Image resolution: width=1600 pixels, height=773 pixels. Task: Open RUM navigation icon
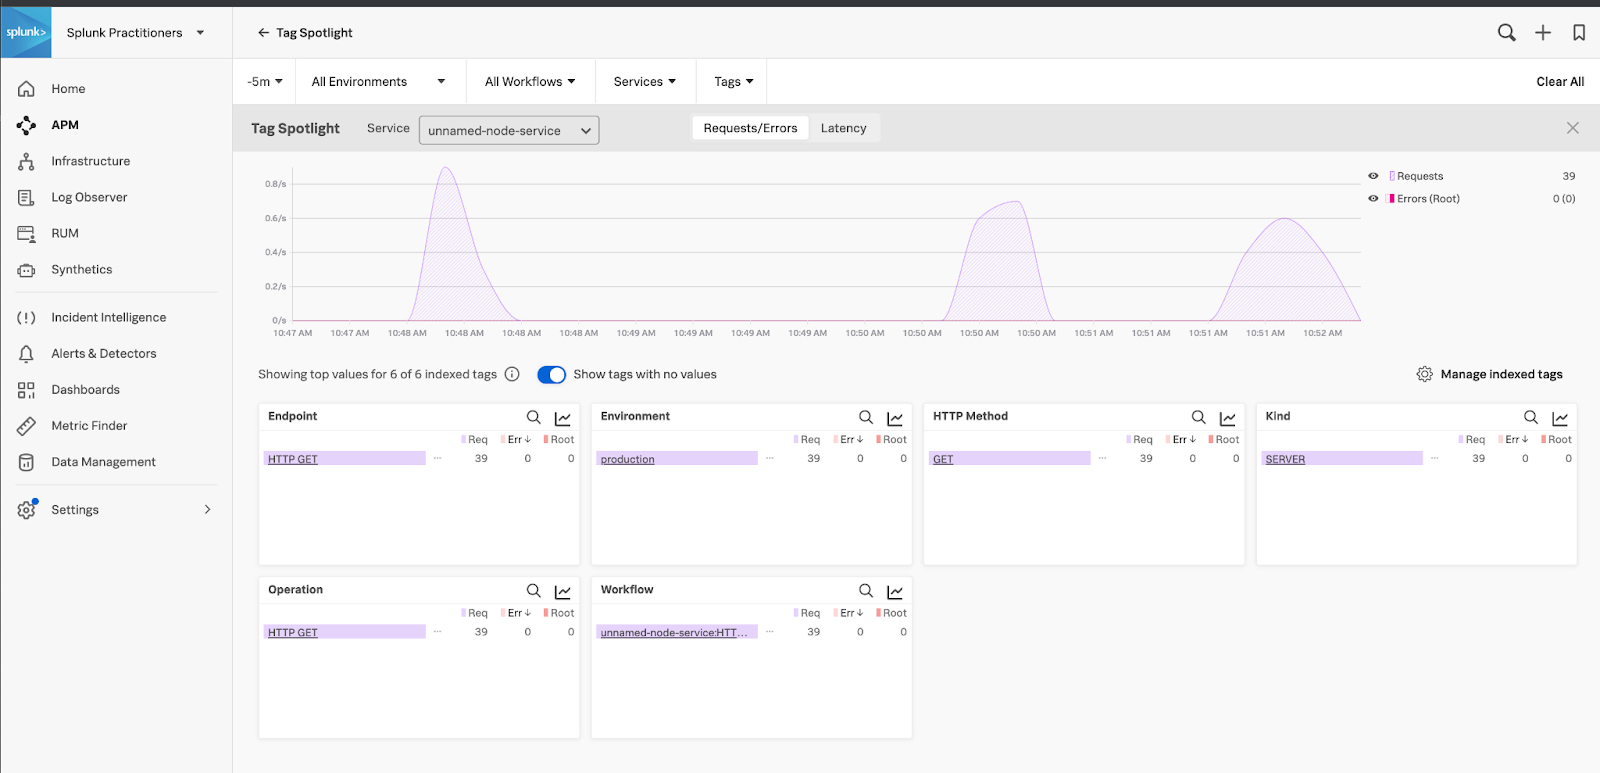point(27,233)
